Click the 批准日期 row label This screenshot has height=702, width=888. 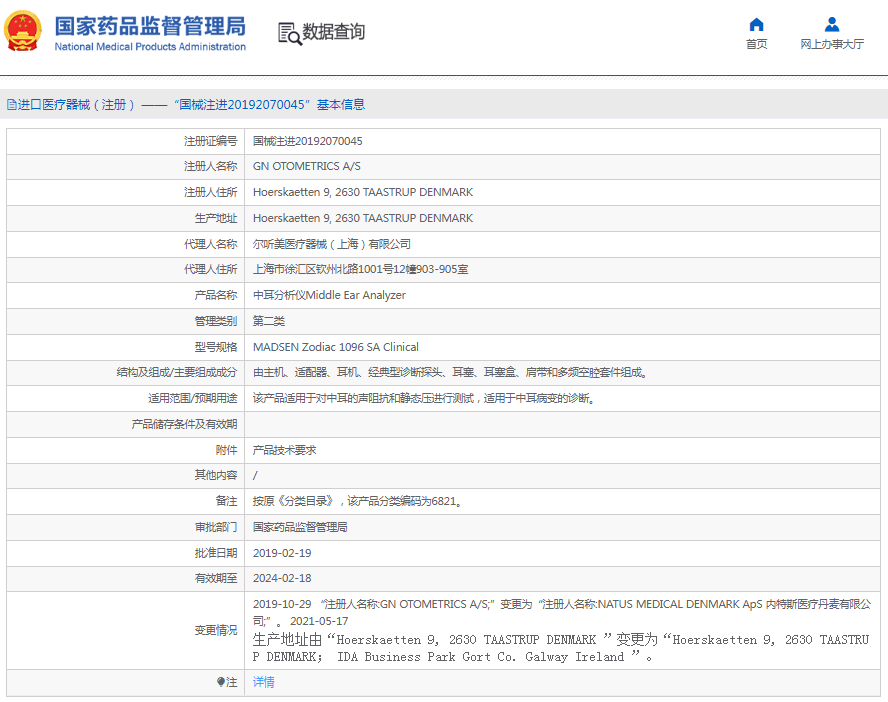click(216, 553)
